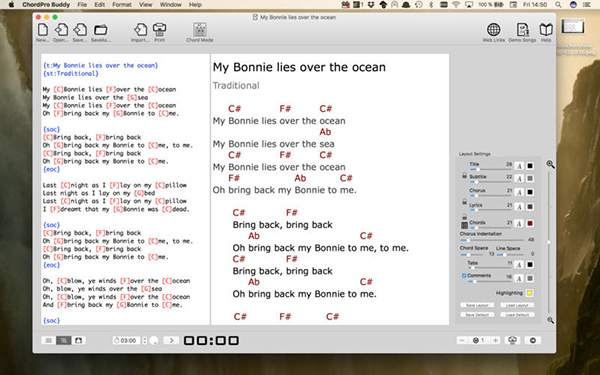Screen dimensions: 600x375
Task: Click the duration stepper arrows
Action: coord(145,340)
